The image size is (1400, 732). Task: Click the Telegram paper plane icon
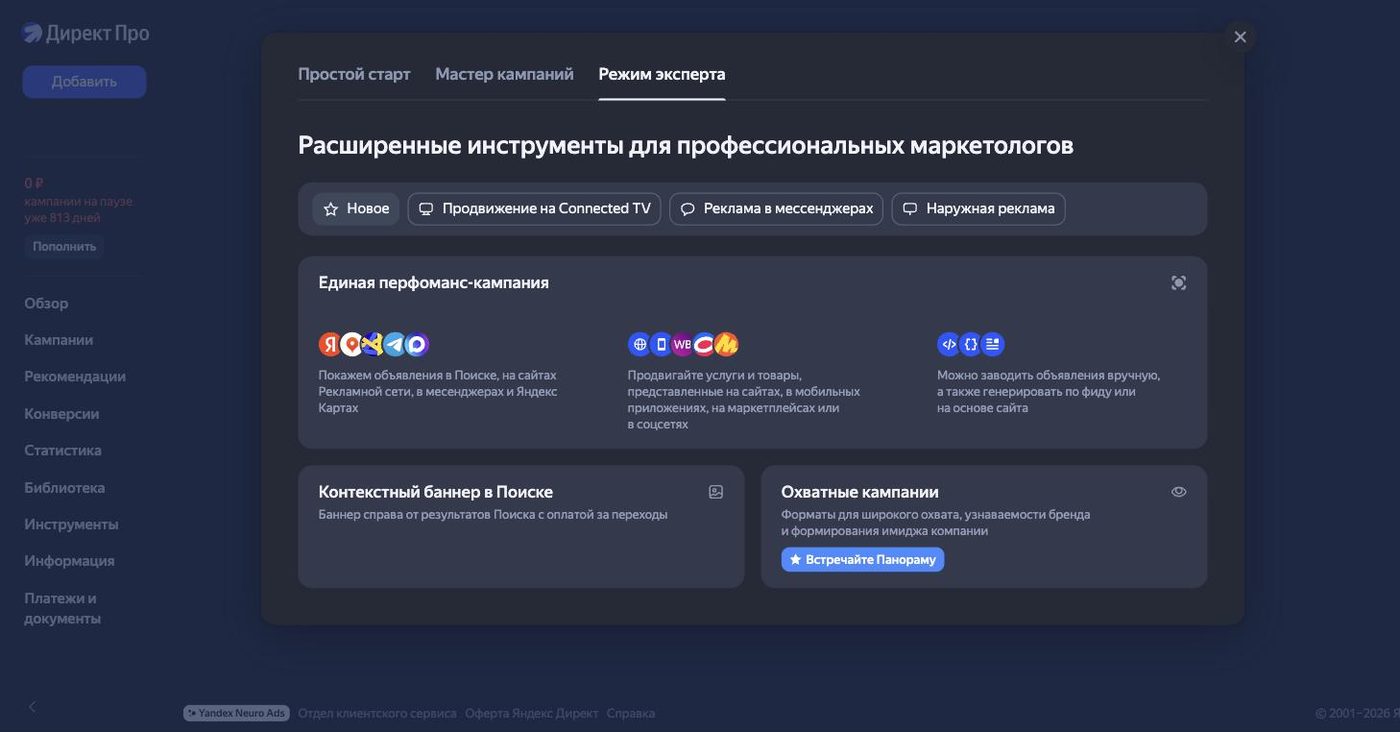[x=395, y=344]
